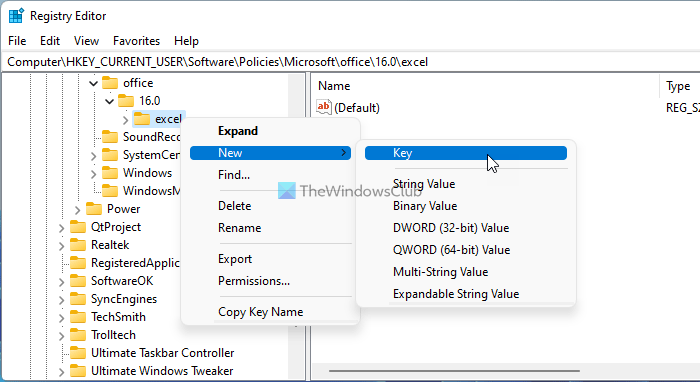This screenshot has width=700, height=382.
Task: Select the TechSmith folder icon
Action: point(78,317)
